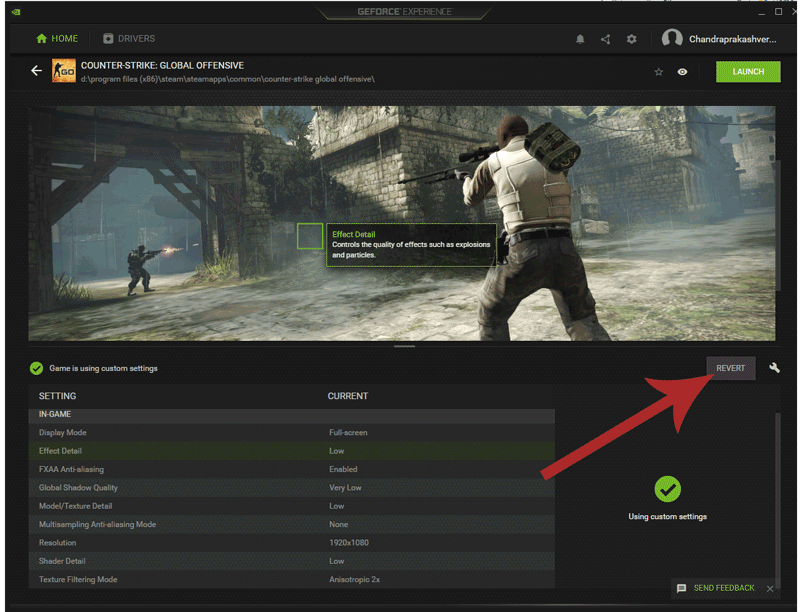
Task: Click the 1920x1080 value
Action: tap(349, 543)
